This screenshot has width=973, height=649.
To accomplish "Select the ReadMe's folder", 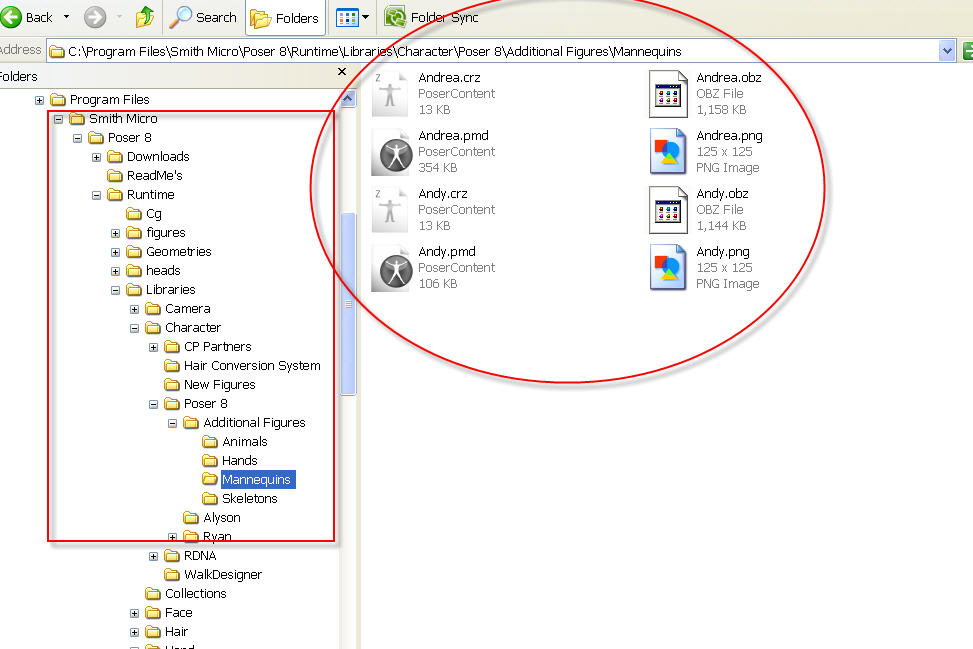I will [155, 176].
